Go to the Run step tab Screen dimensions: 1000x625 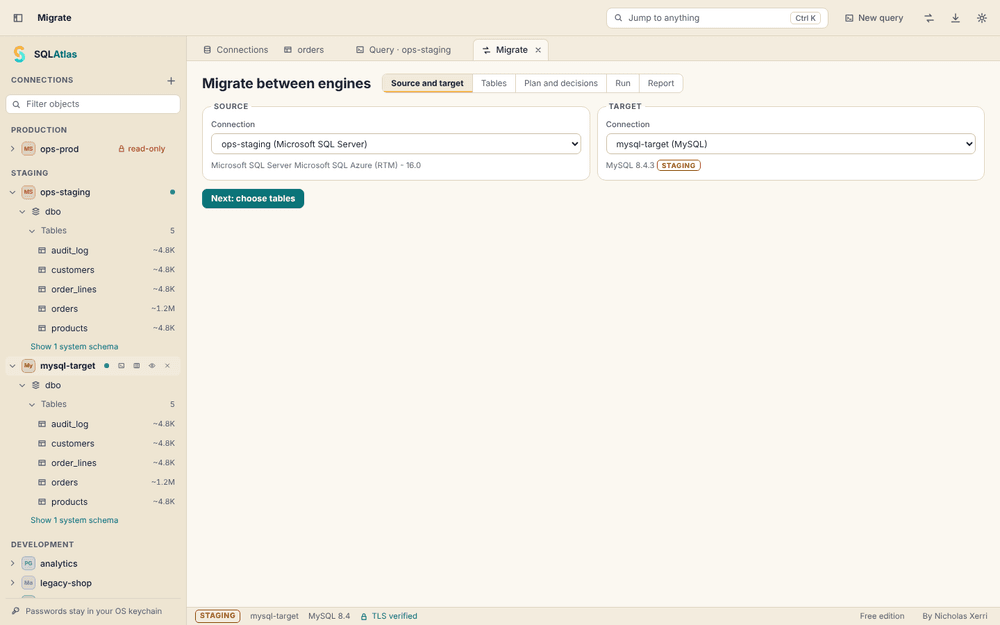point(622,83)
